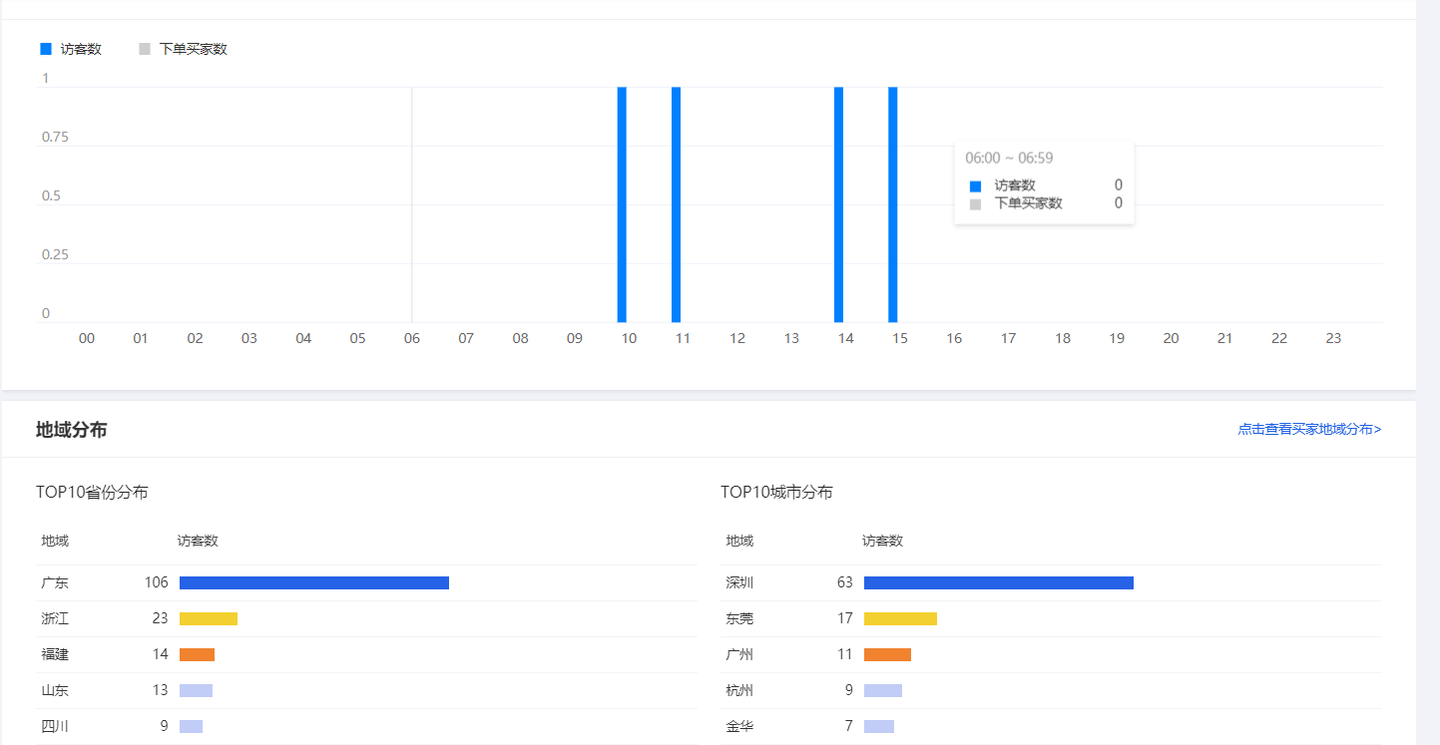Click the tooltip time range 06:00 ~ 06:59
This screenshot has height=745, width=1440.
(1009, 158)
